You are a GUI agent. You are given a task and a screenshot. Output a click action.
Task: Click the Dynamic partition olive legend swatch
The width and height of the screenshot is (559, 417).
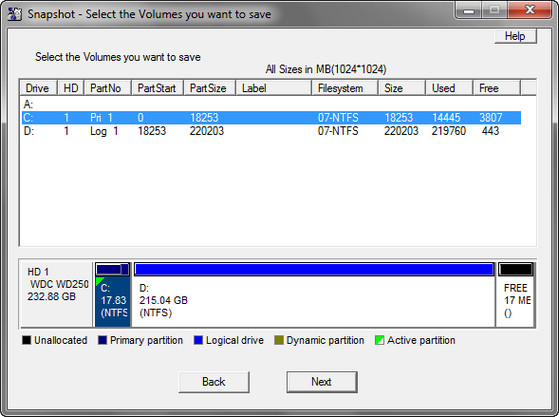[x=279, y=340]
